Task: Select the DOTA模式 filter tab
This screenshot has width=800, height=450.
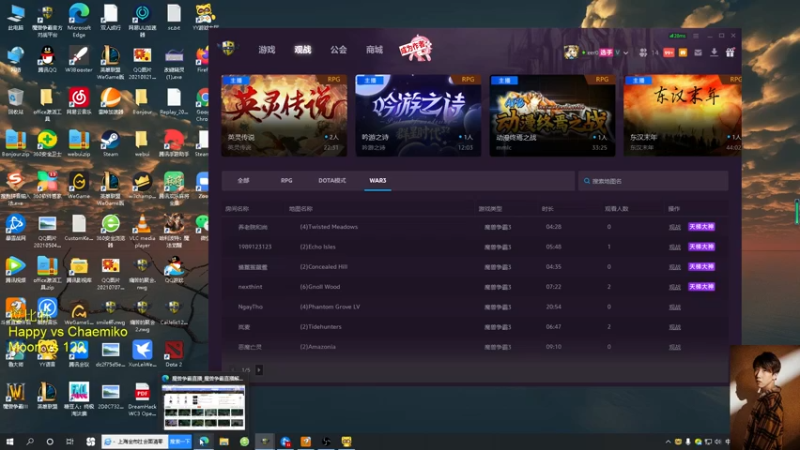Action: [332, 181]
